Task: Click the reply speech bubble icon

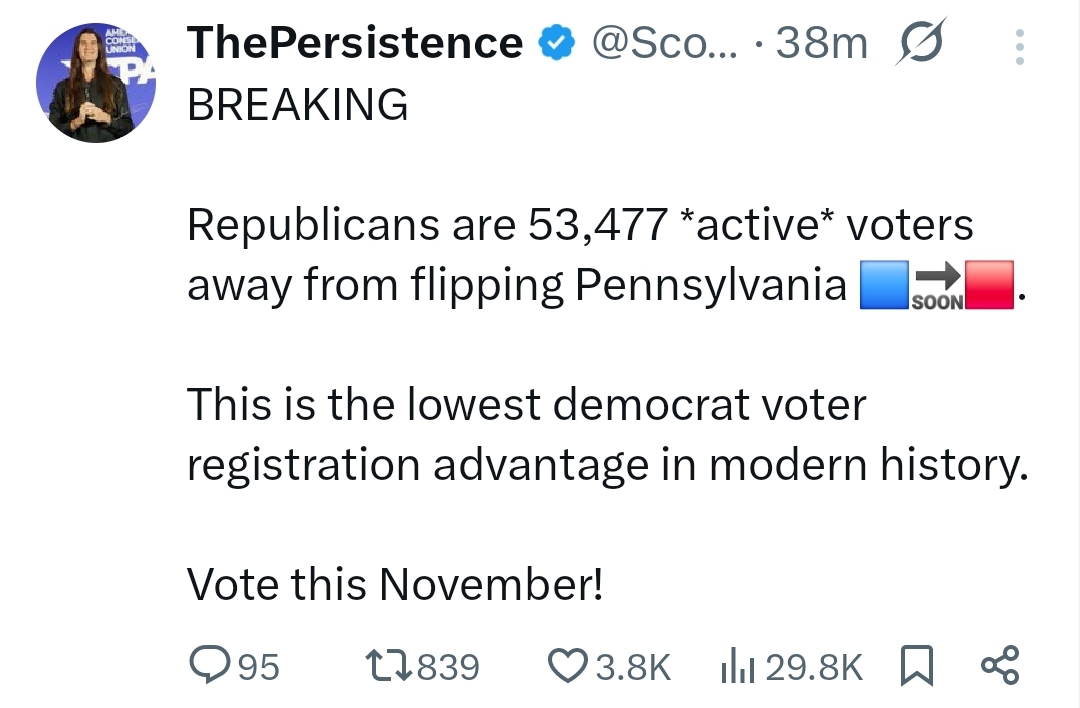Action: click(x=209, y=665)
